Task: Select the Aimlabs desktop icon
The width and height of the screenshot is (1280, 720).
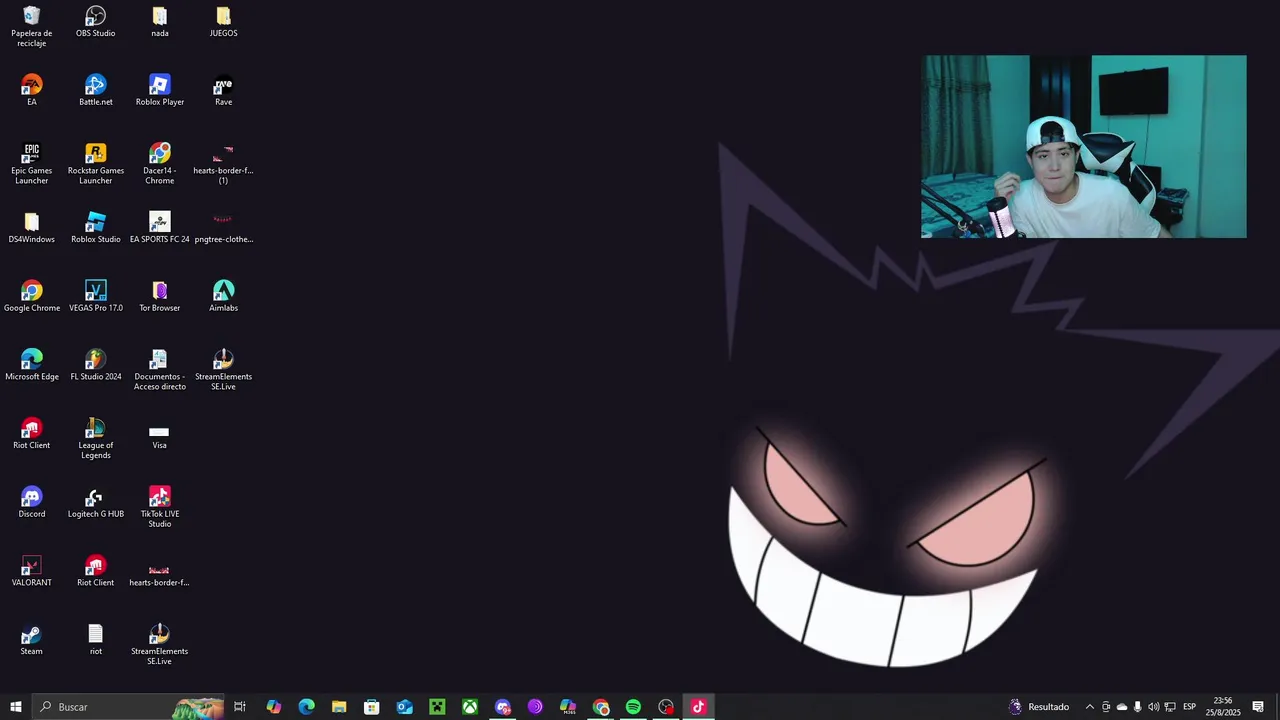Action: [223, 296]
